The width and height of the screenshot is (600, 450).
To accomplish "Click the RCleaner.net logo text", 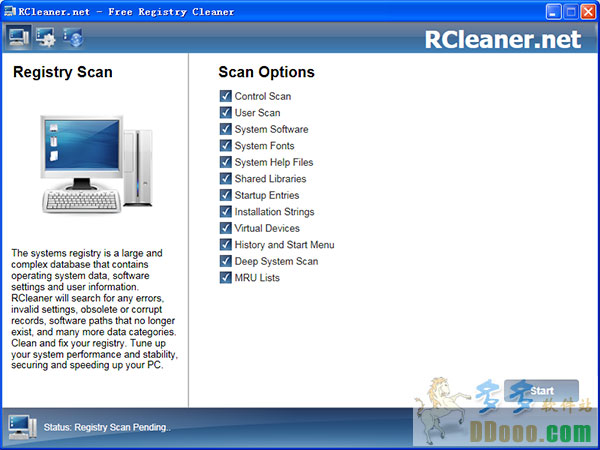I will tap(503, 39).
